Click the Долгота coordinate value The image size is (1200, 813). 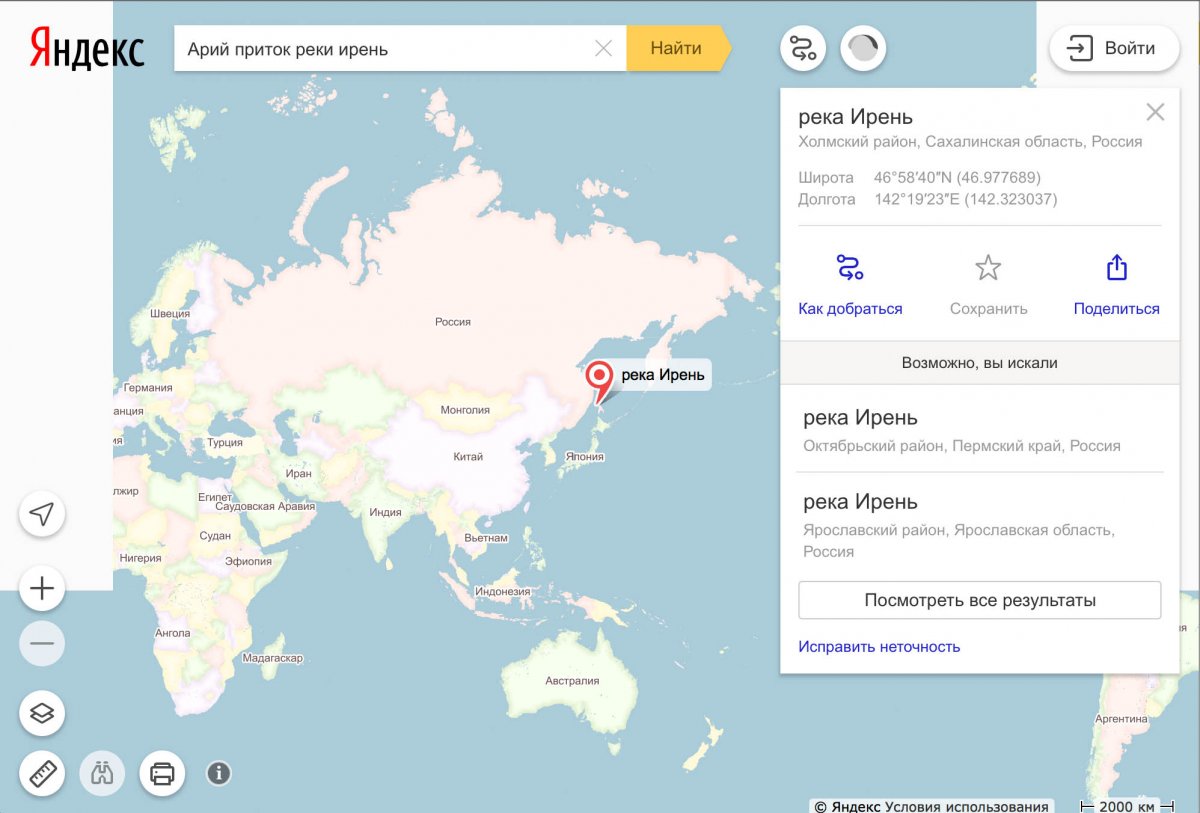pyautogui.click(x=965, y=199)
